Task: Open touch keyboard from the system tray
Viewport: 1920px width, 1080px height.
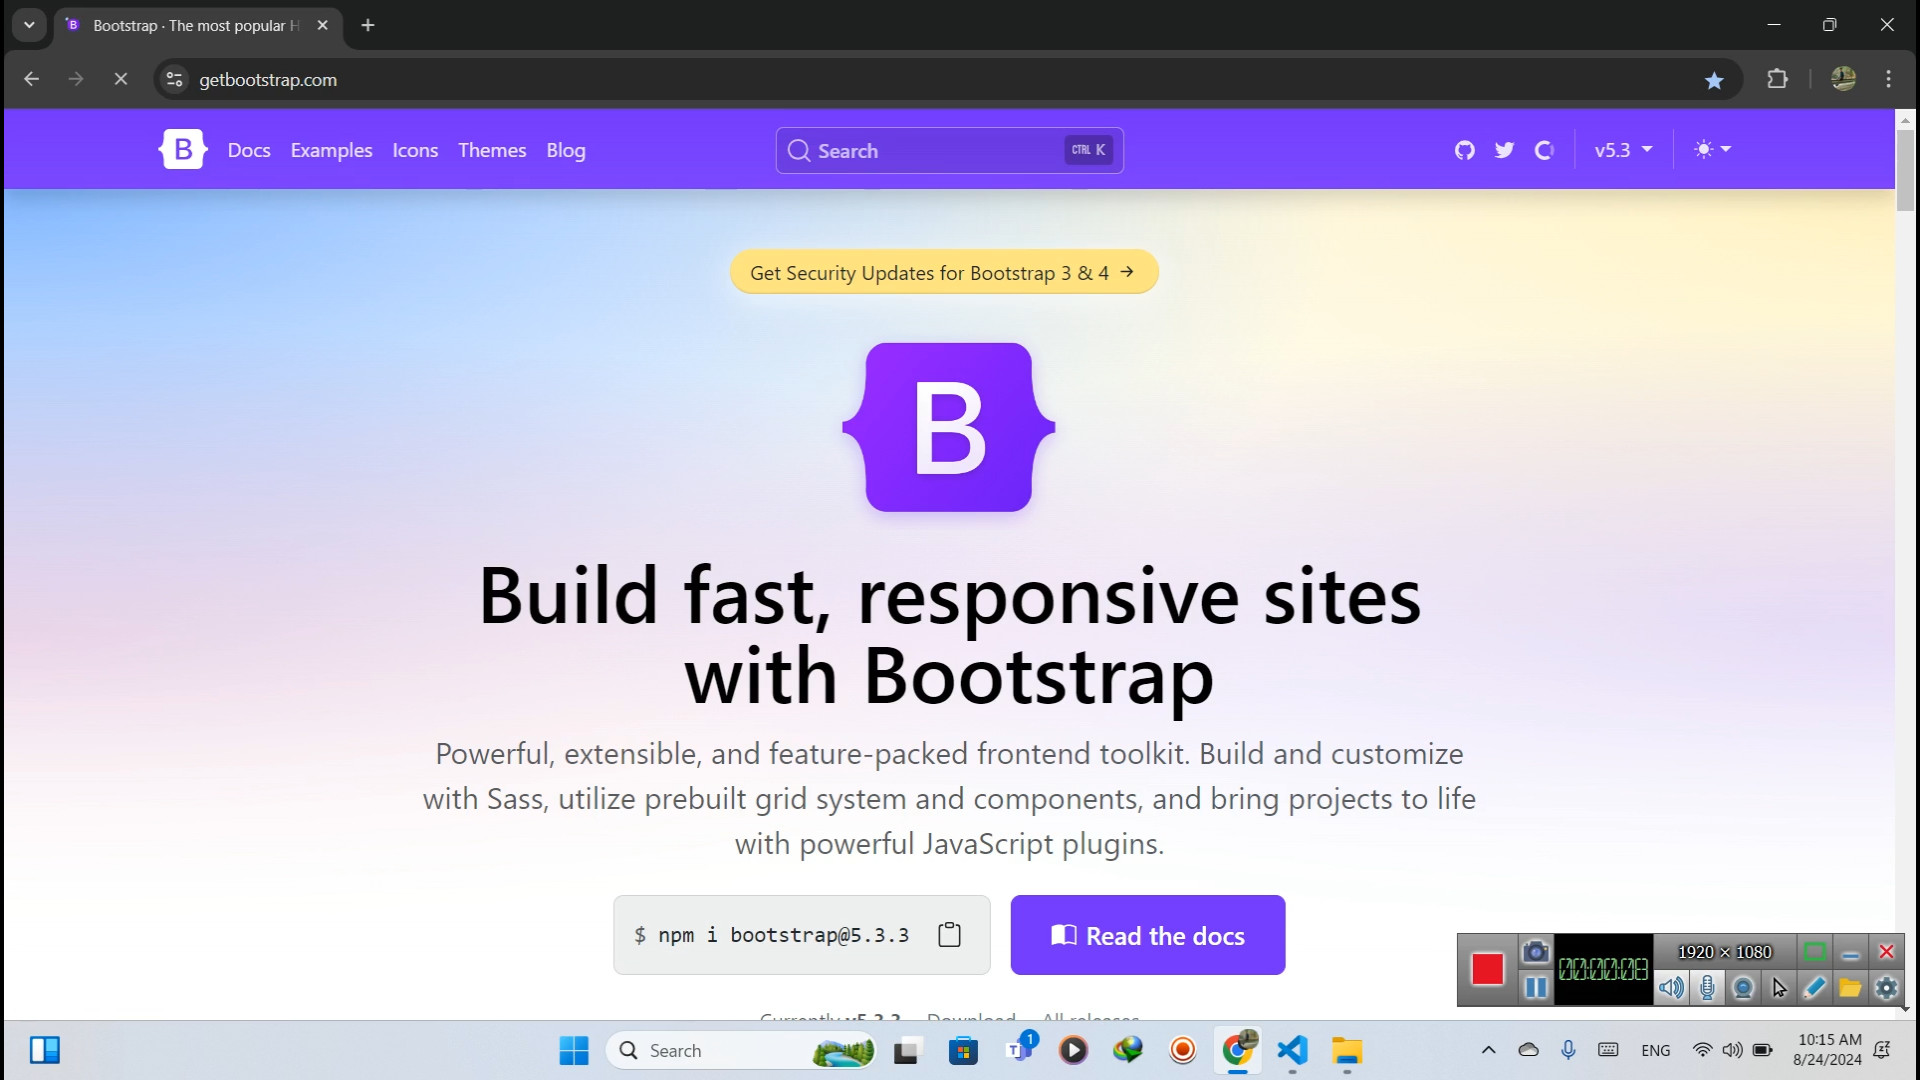Action: 1608,1050
